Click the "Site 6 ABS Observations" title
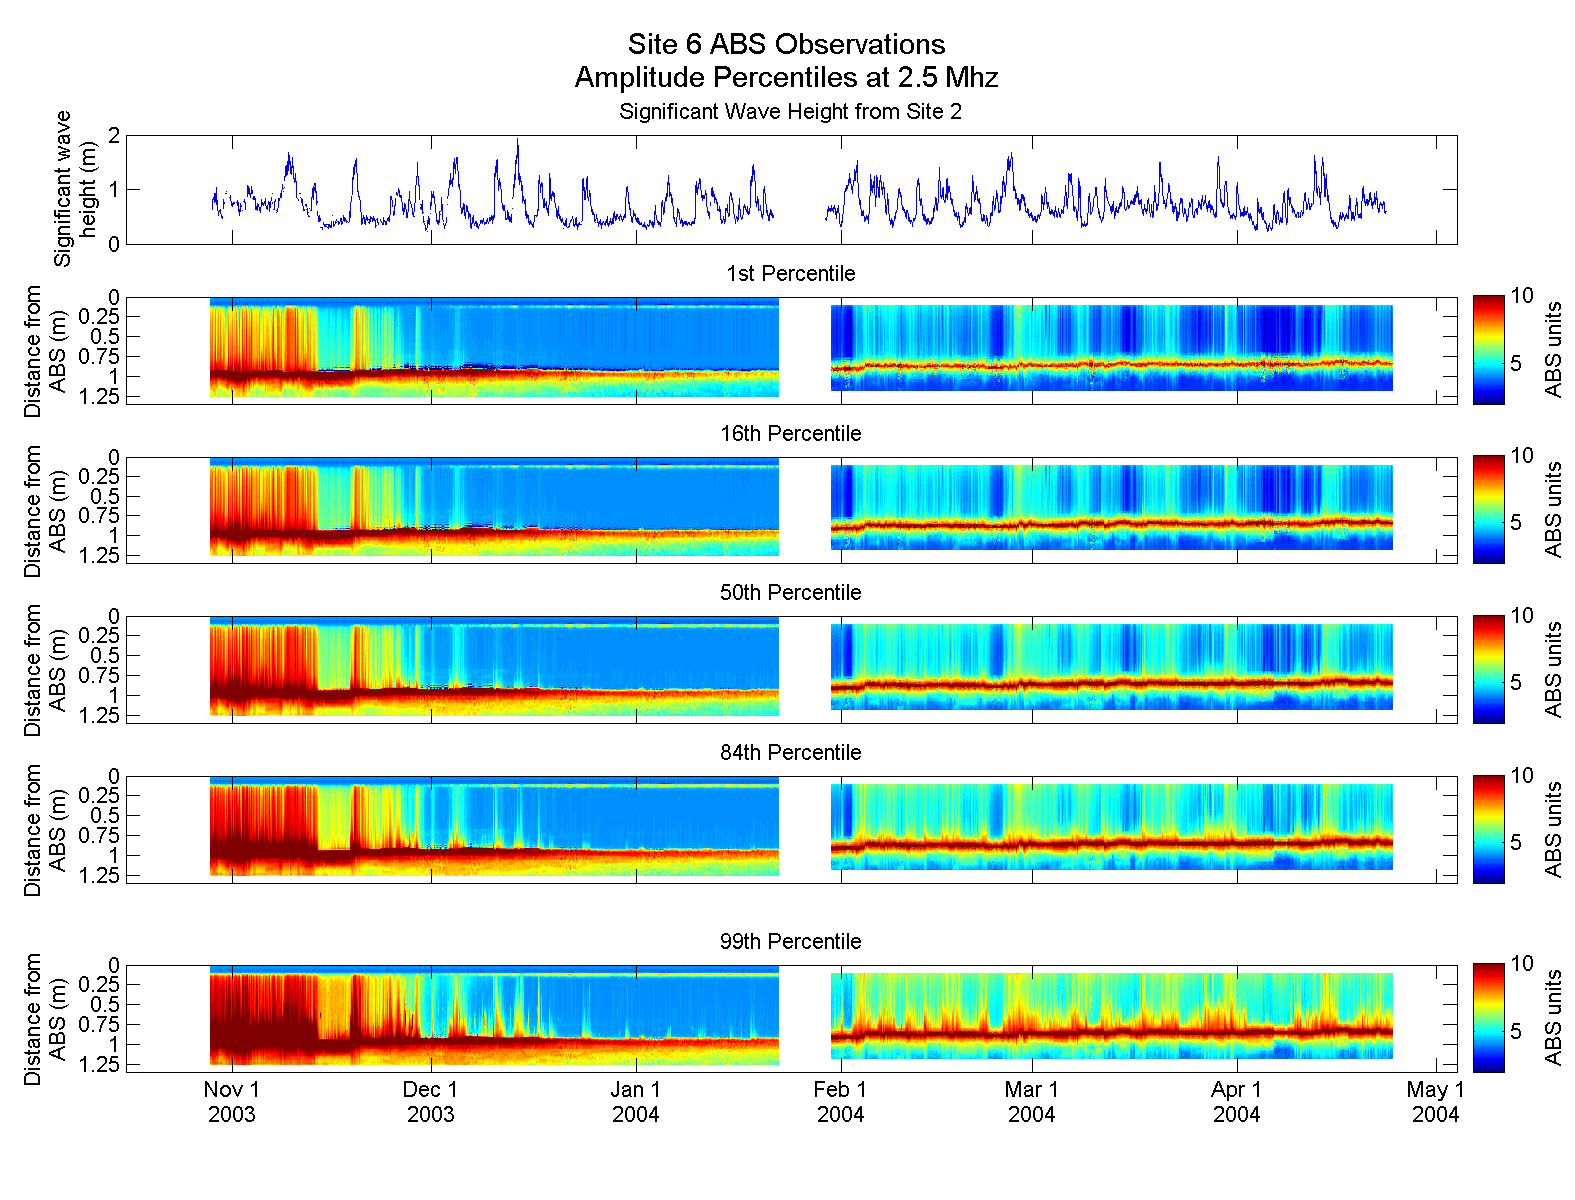Viewport: 1575px width, 1200px height. pos(786,45)
